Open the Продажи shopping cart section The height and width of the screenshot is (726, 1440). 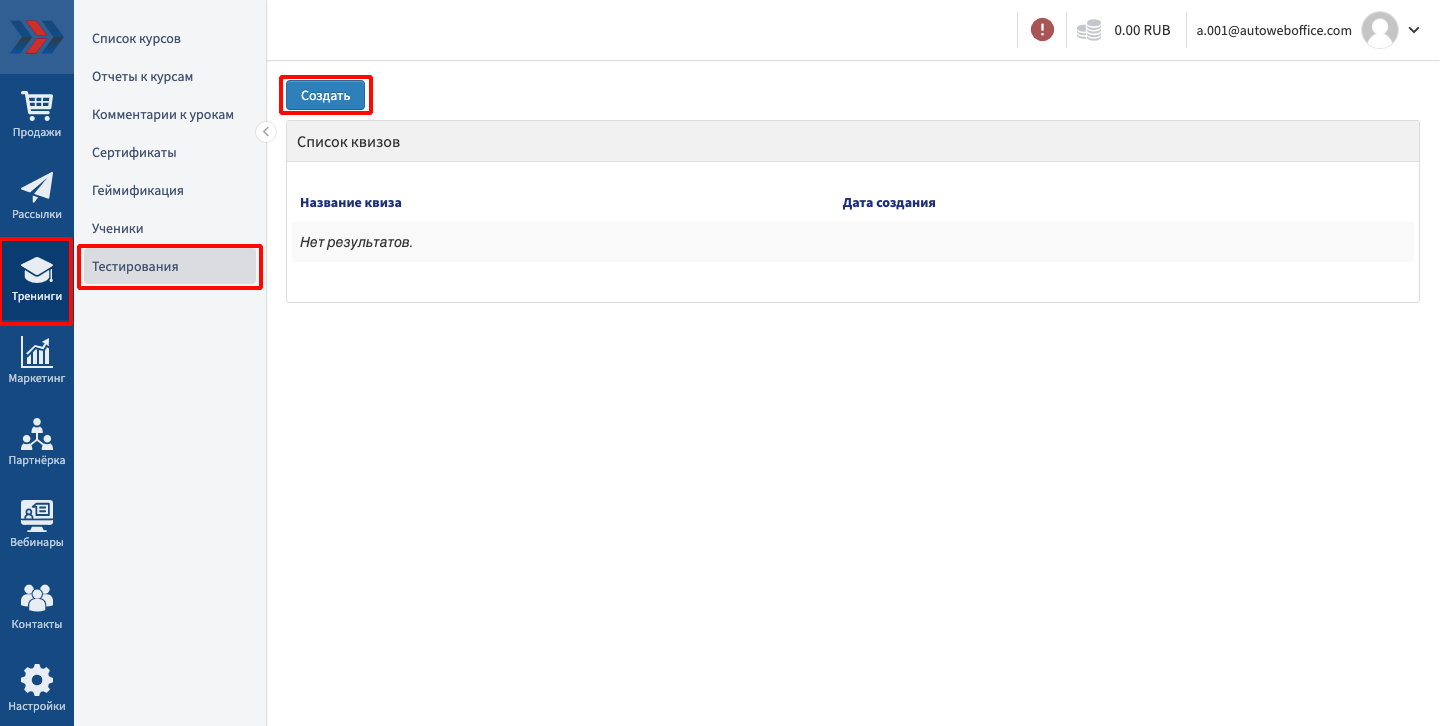coord(37,114)
